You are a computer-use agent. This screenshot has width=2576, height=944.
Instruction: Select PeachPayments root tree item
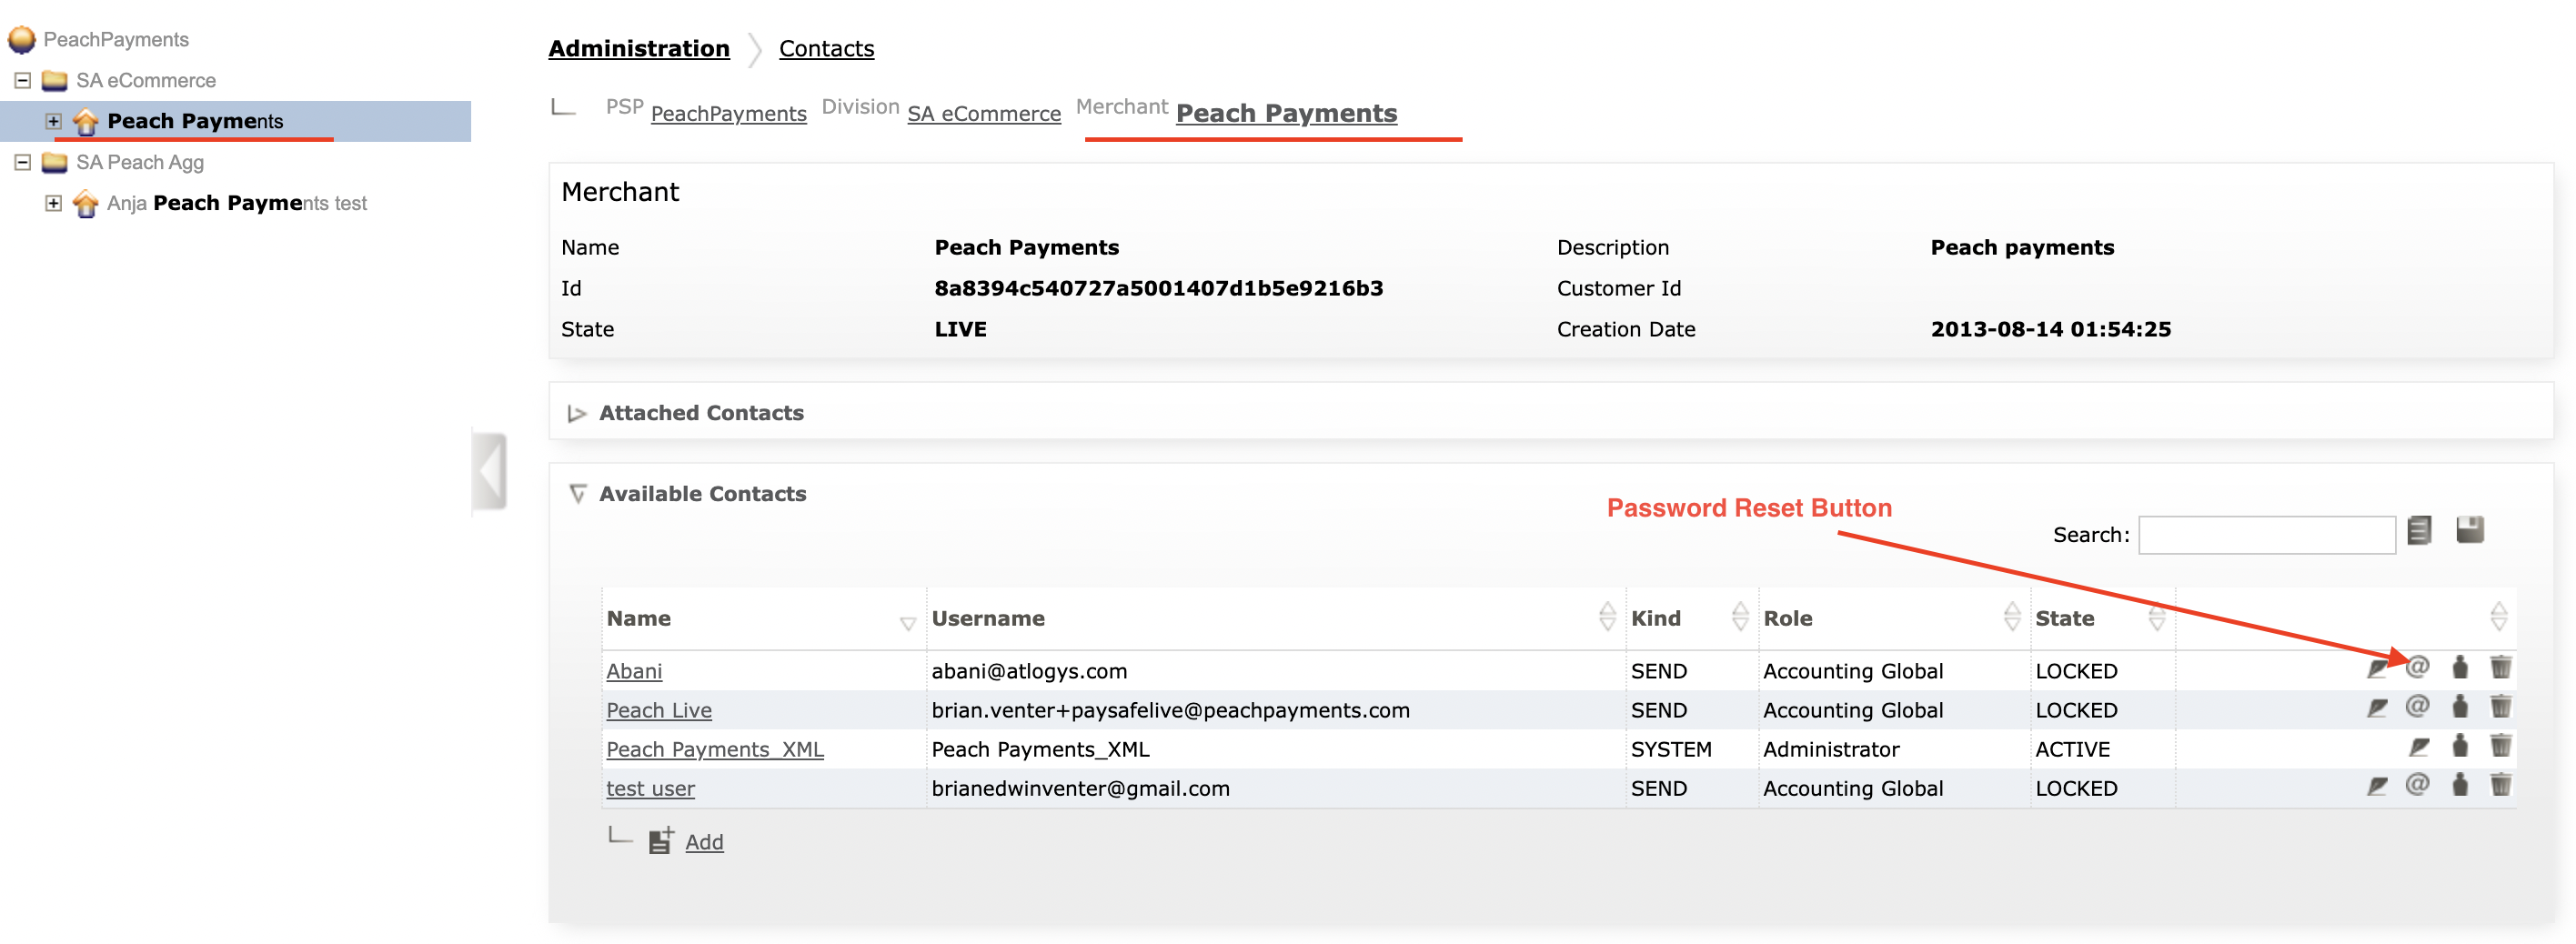point(116,39)
